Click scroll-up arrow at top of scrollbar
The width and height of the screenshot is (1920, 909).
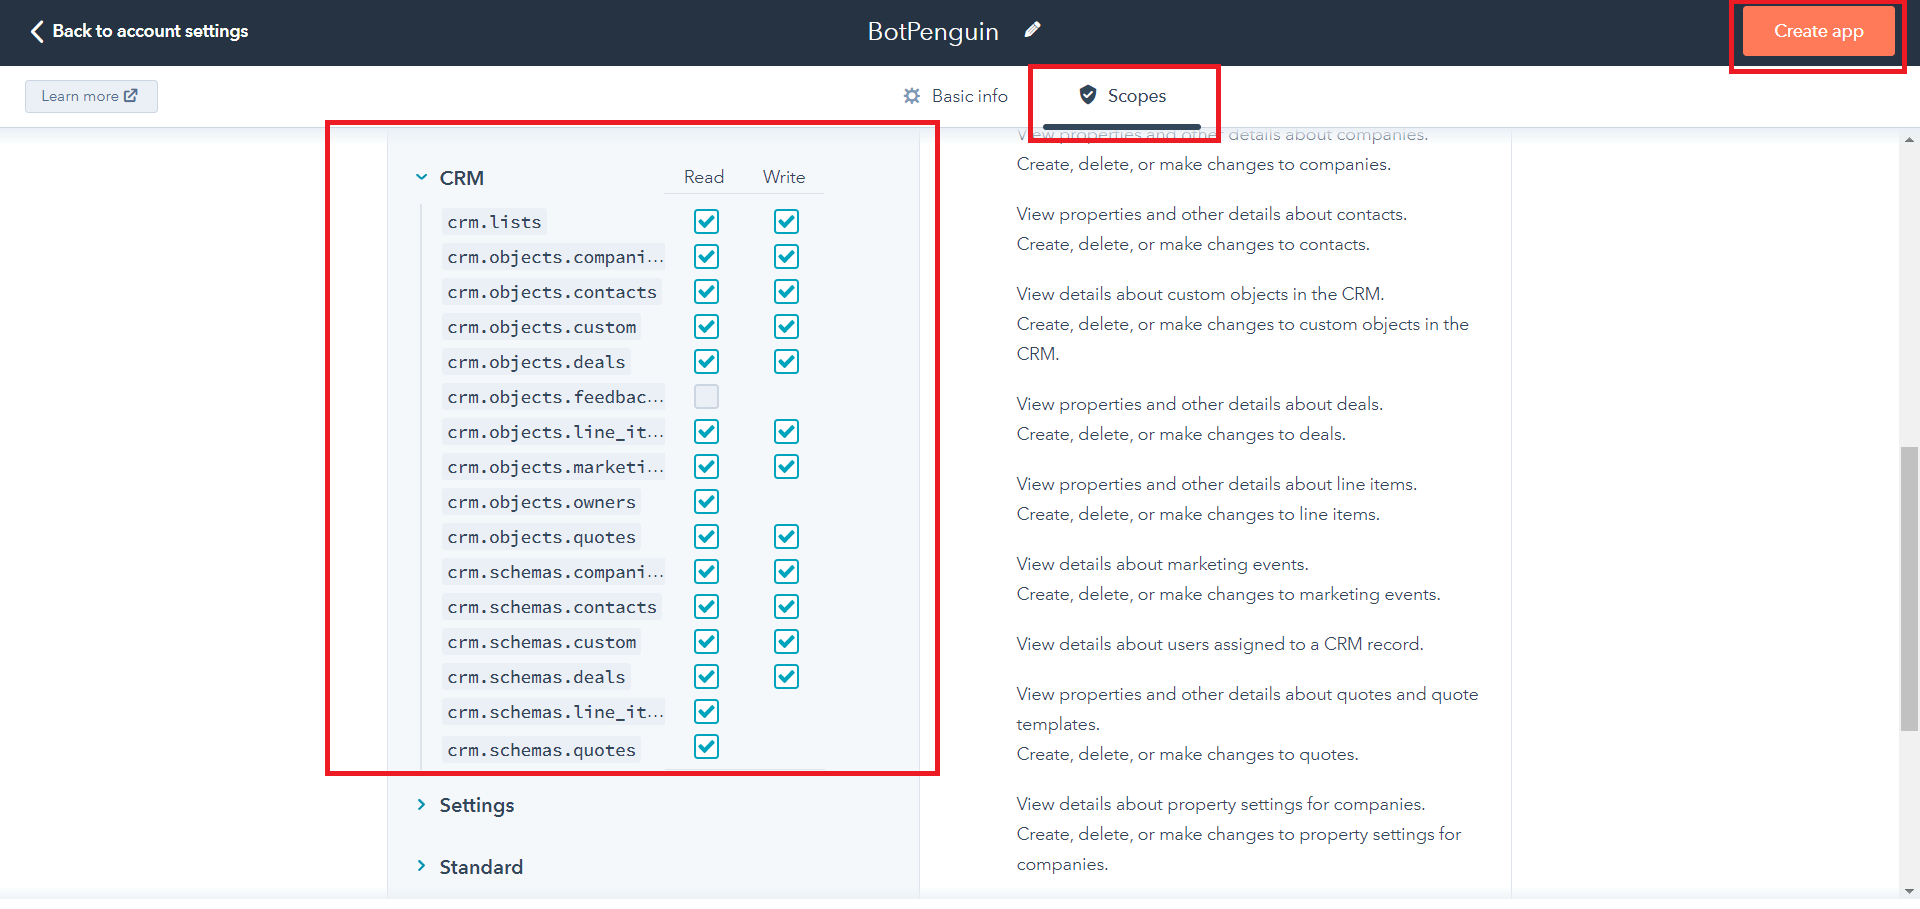click(1909, 140)
